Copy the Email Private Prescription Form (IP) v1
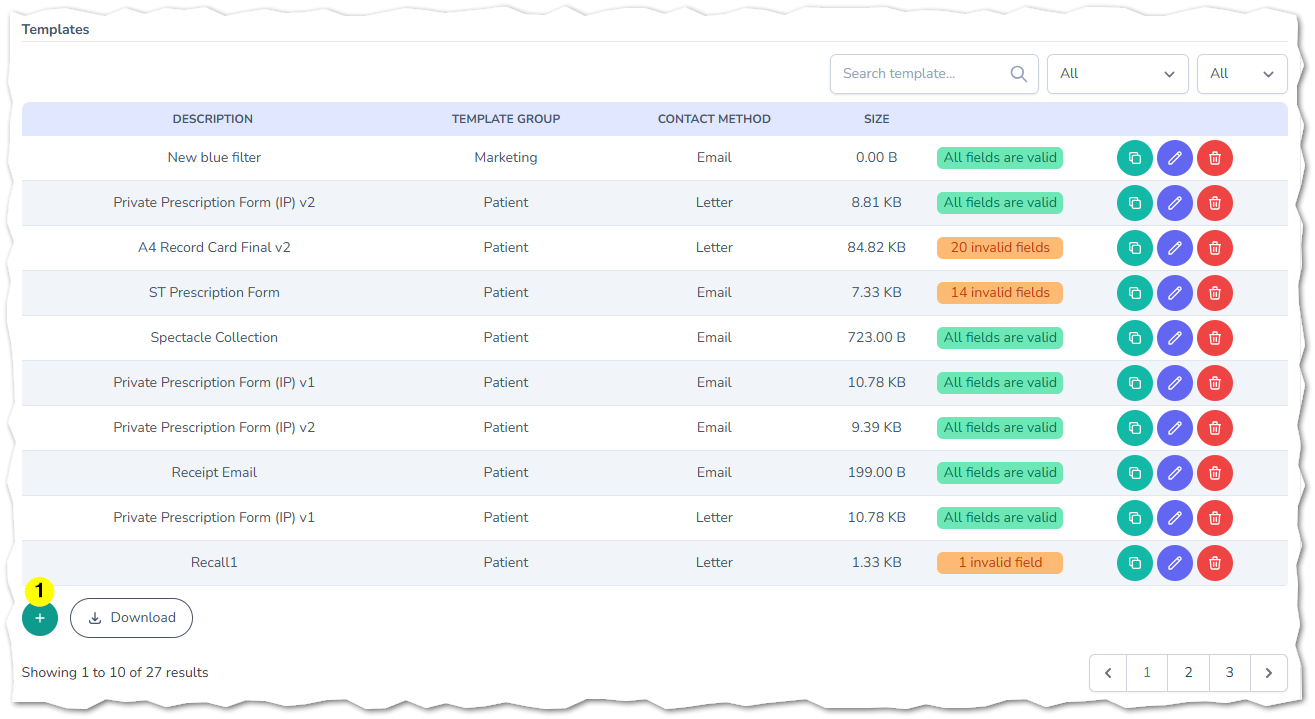Viewport: 1315px width, 719px height. [1135, 383]
